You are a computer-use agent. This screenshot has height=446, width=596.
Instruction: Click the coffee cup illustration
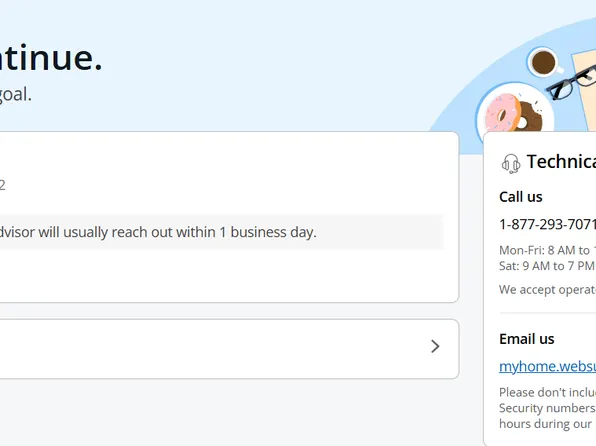[x=545, y=62]
